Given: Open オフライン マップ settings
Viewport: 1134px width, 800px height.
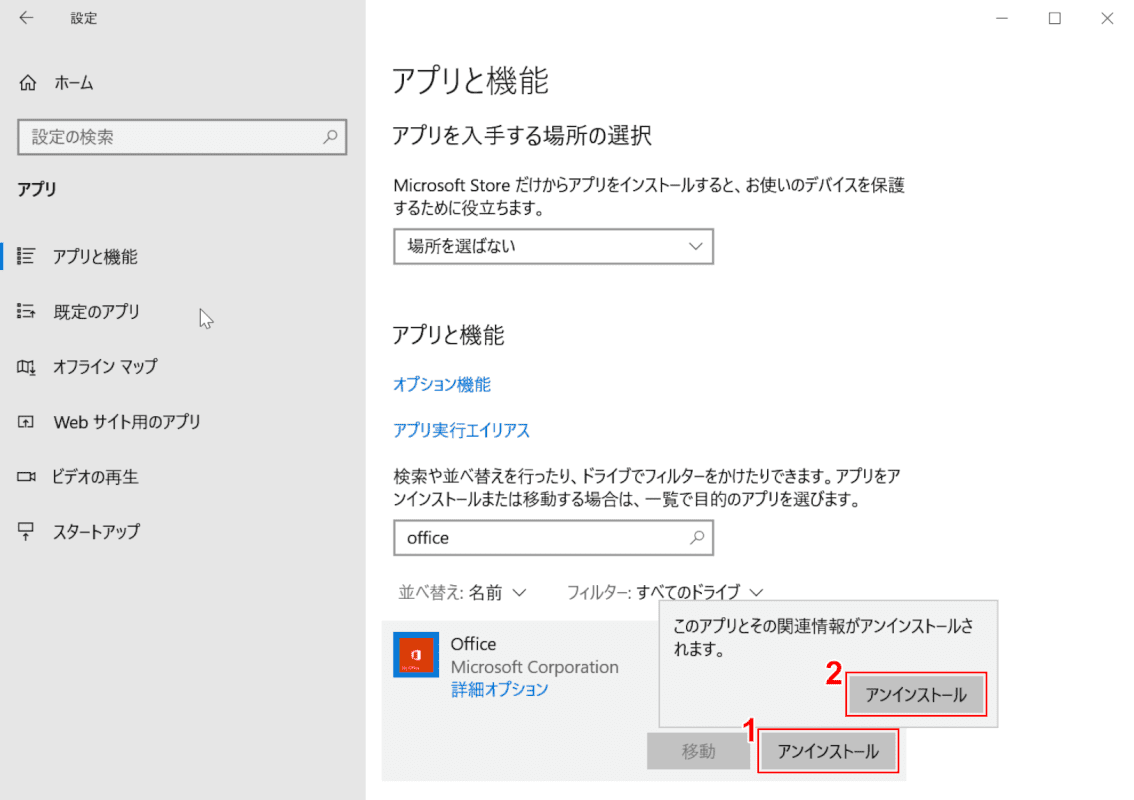Looking at the screenshot, I should (105, 367).
